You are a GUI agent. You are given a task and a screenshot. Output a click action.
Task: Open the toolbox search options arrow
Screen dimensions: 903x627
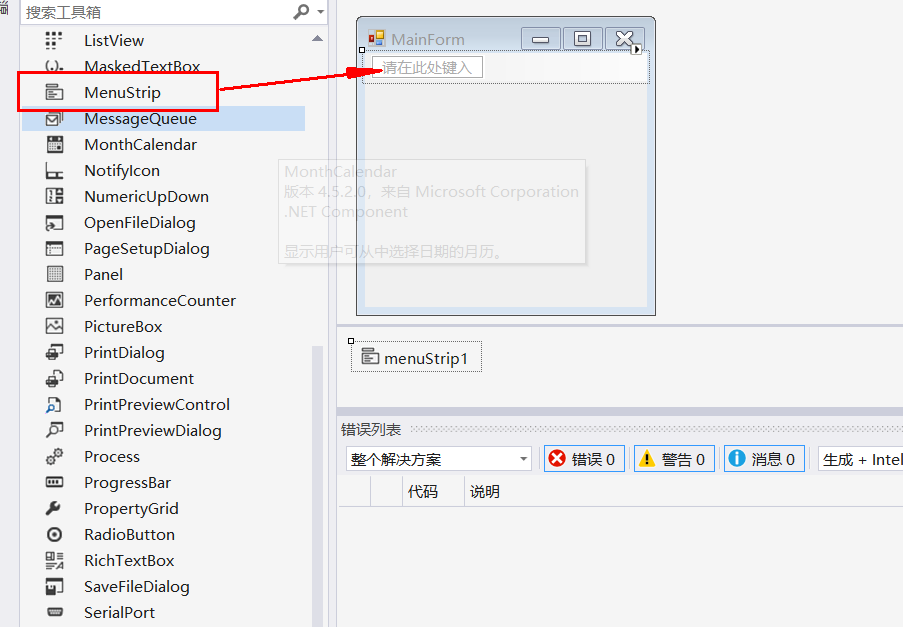[320, 11]
